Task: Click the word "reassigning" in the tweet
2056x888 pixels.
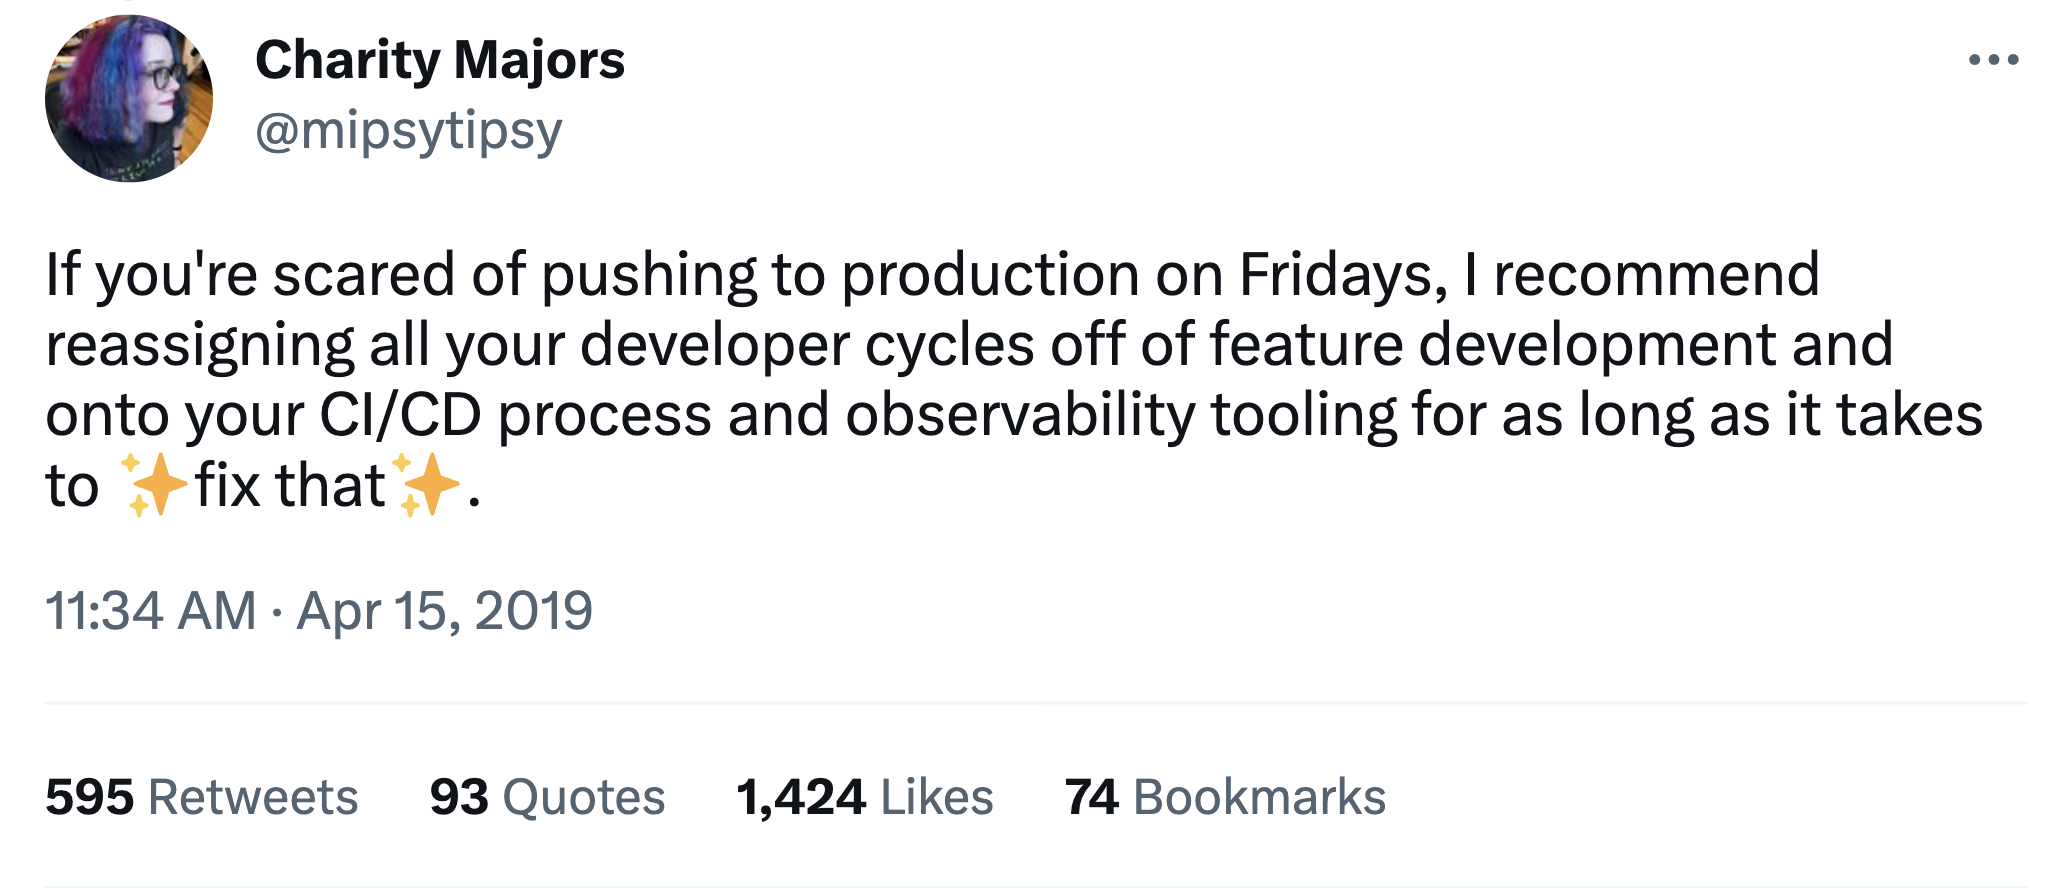Action: coord(199,345)
